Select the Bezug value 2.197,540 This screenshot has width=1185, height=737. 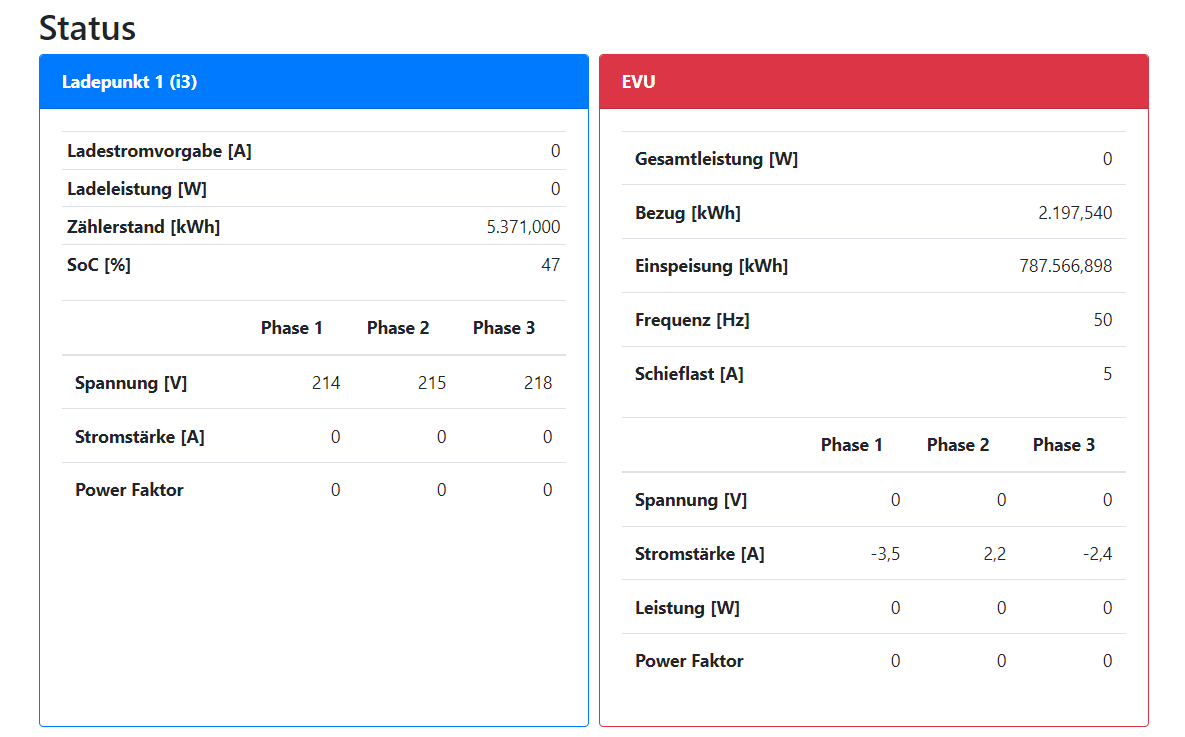[x=1075, y=213]
